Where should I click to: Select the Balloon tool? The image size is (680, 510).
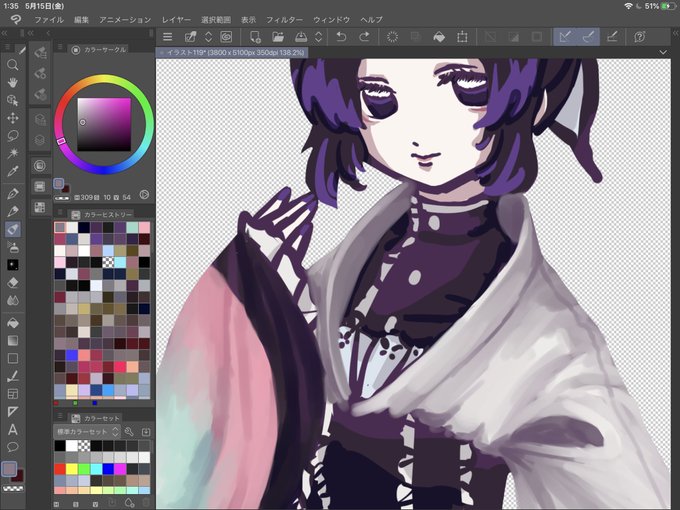click(x=13, y=447)
